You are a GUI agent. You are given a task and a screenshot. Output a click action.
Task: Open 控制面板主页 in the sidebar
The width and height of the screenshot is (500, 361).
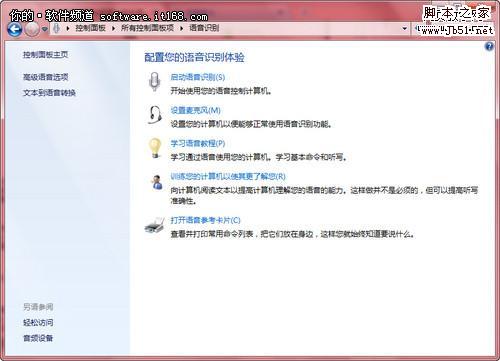click(45, 55)
